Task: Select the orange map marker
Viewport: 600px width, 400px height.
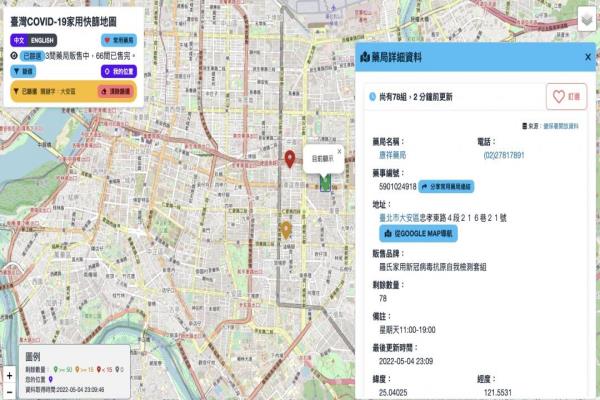Action: pos(286,230)
